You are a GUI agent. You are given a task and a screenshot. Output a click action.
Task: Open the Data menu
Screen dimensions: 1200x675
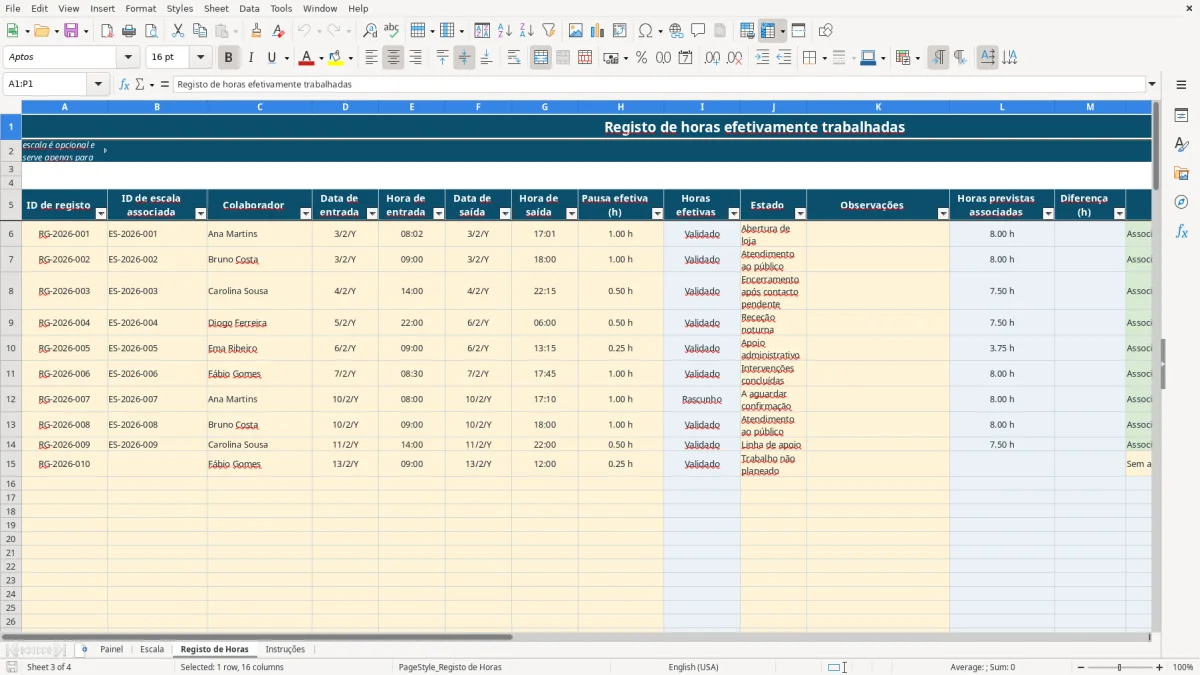click(x=249, y=8)
